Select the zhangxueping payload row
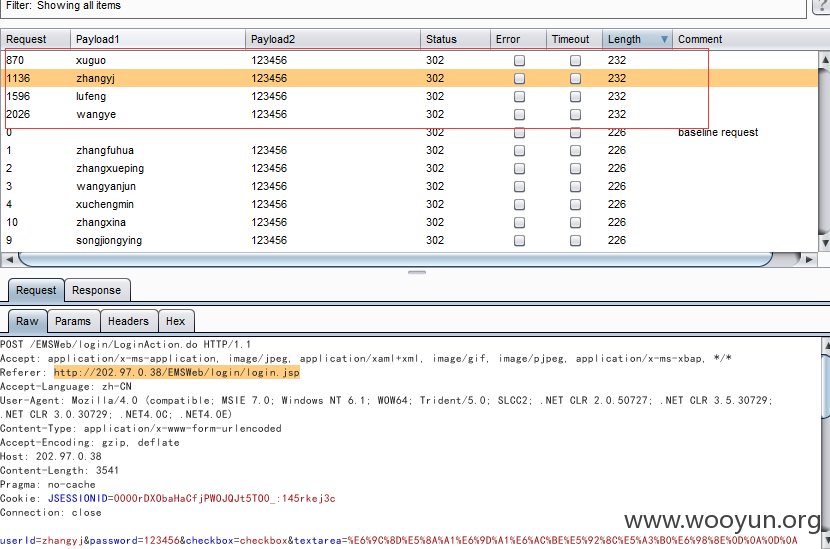 [x=409, y=168]
